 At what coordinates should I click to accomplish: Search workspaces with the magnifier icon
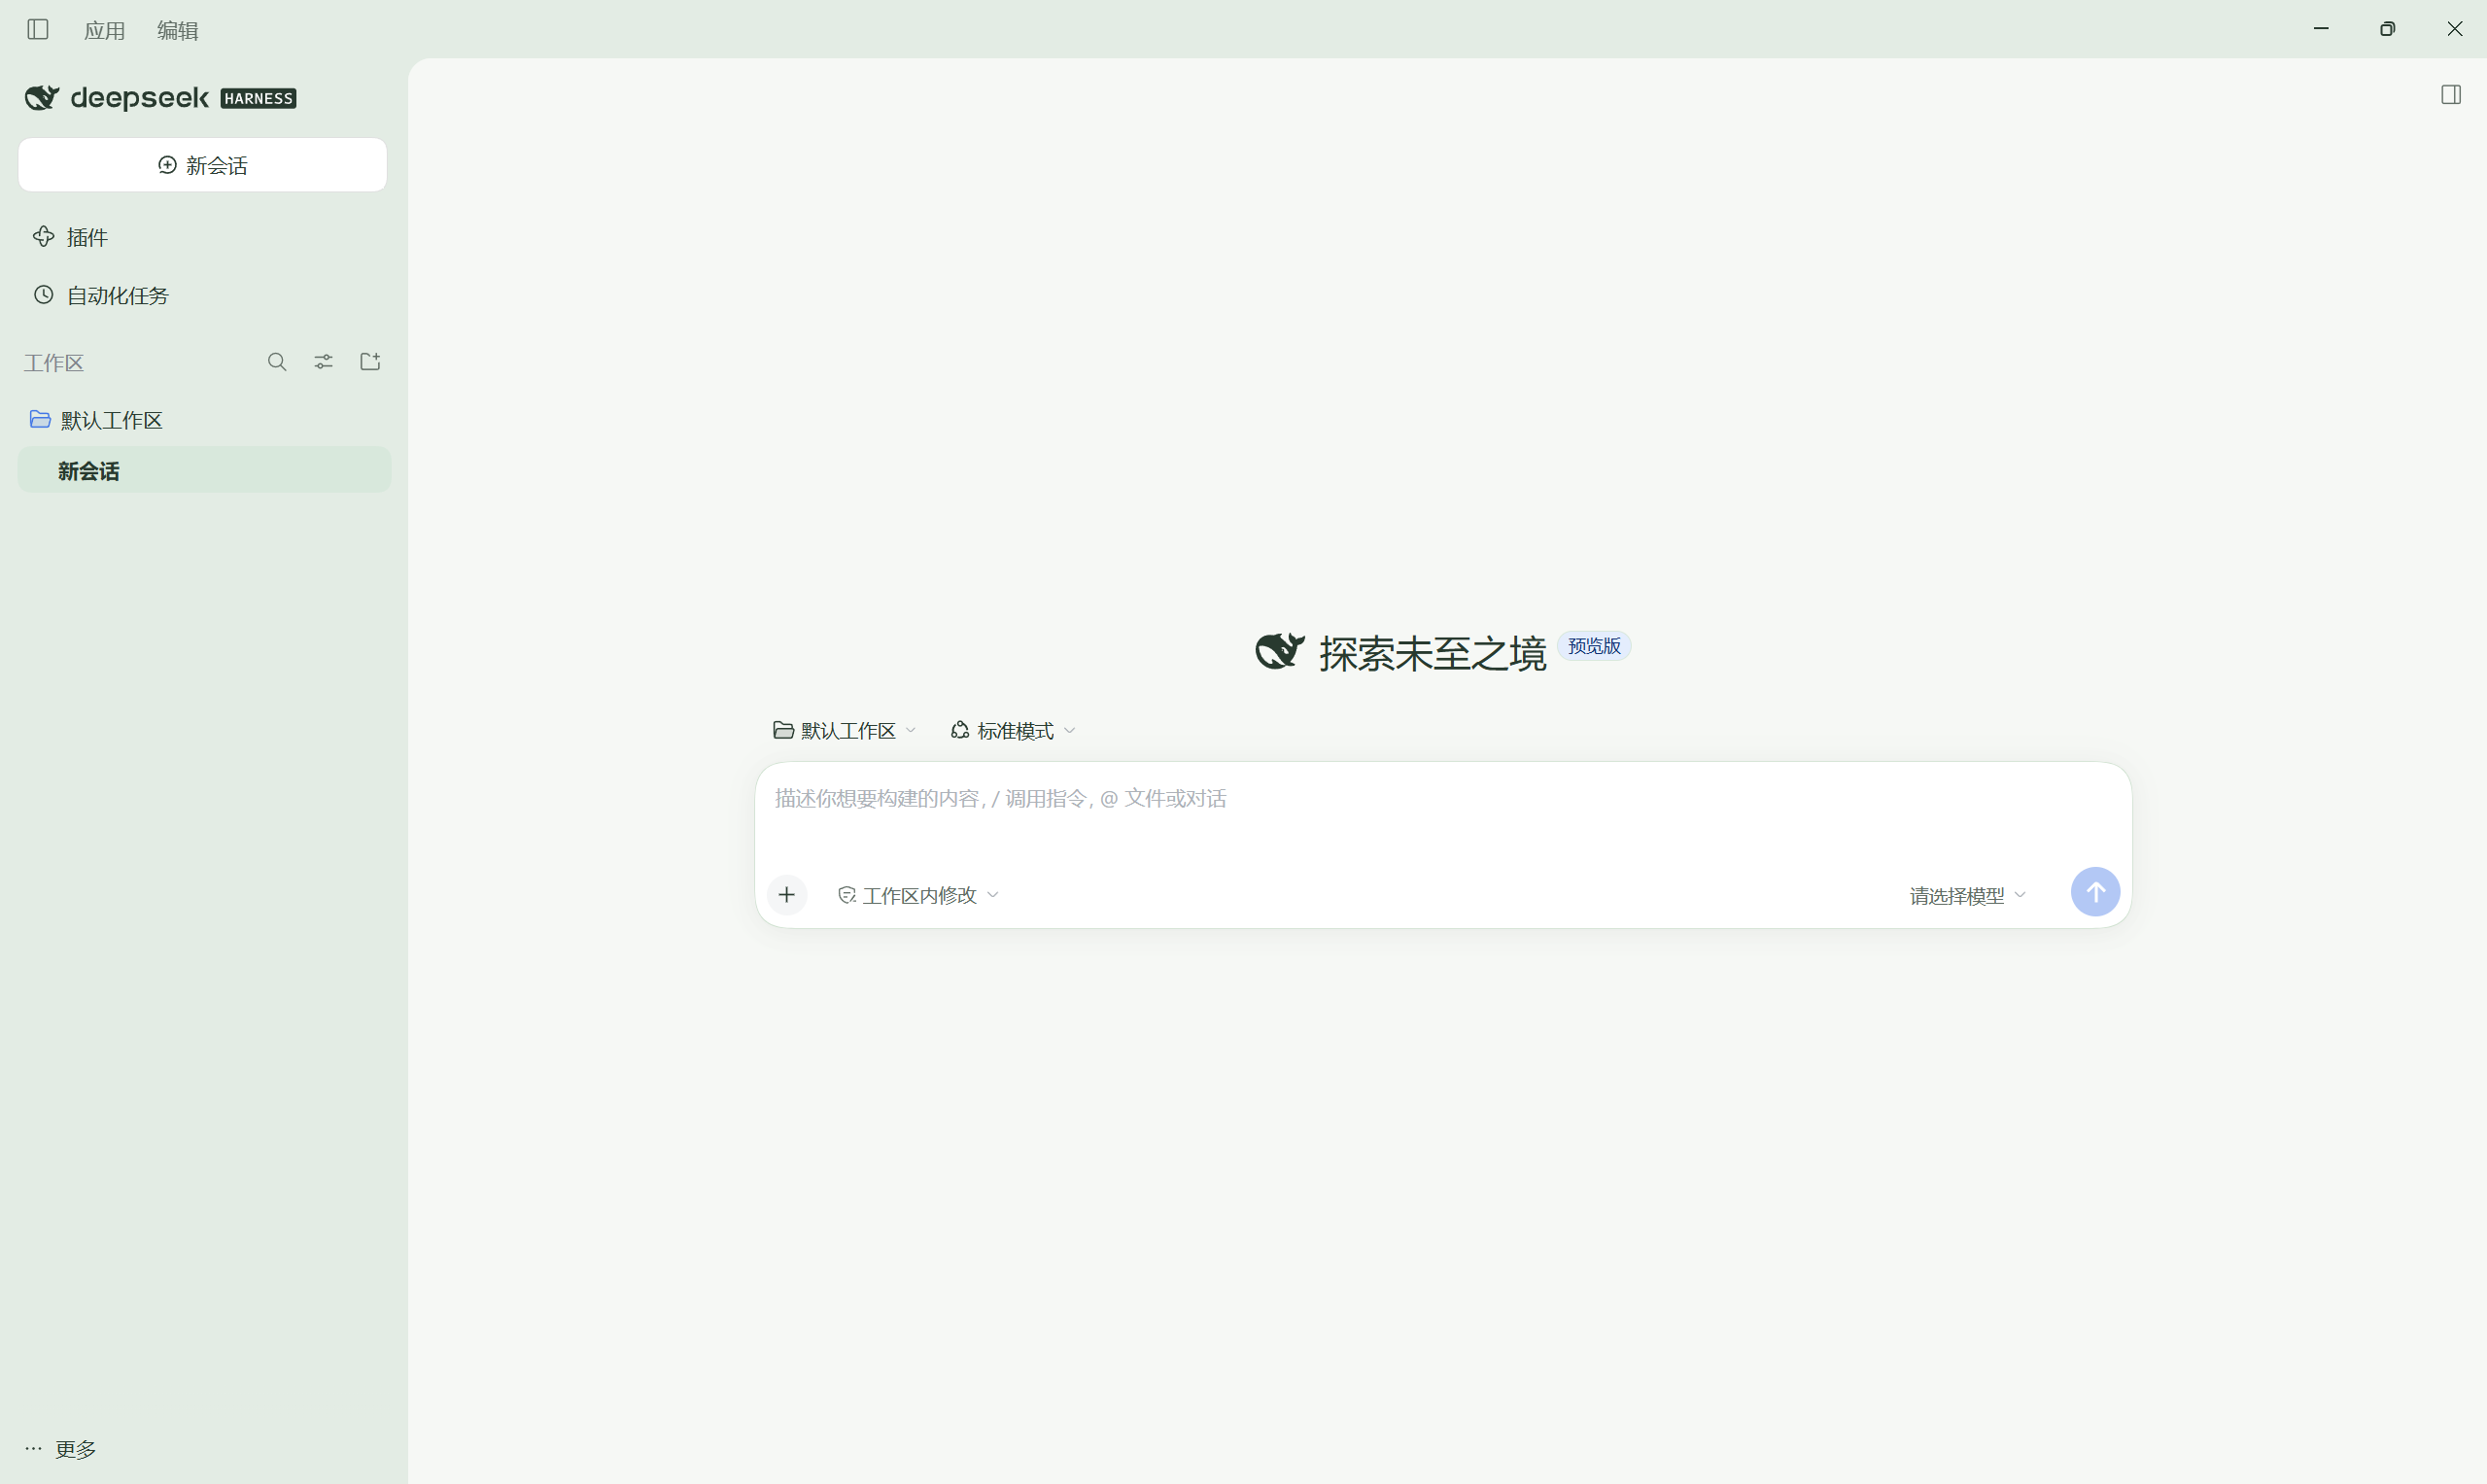point(277,362)
